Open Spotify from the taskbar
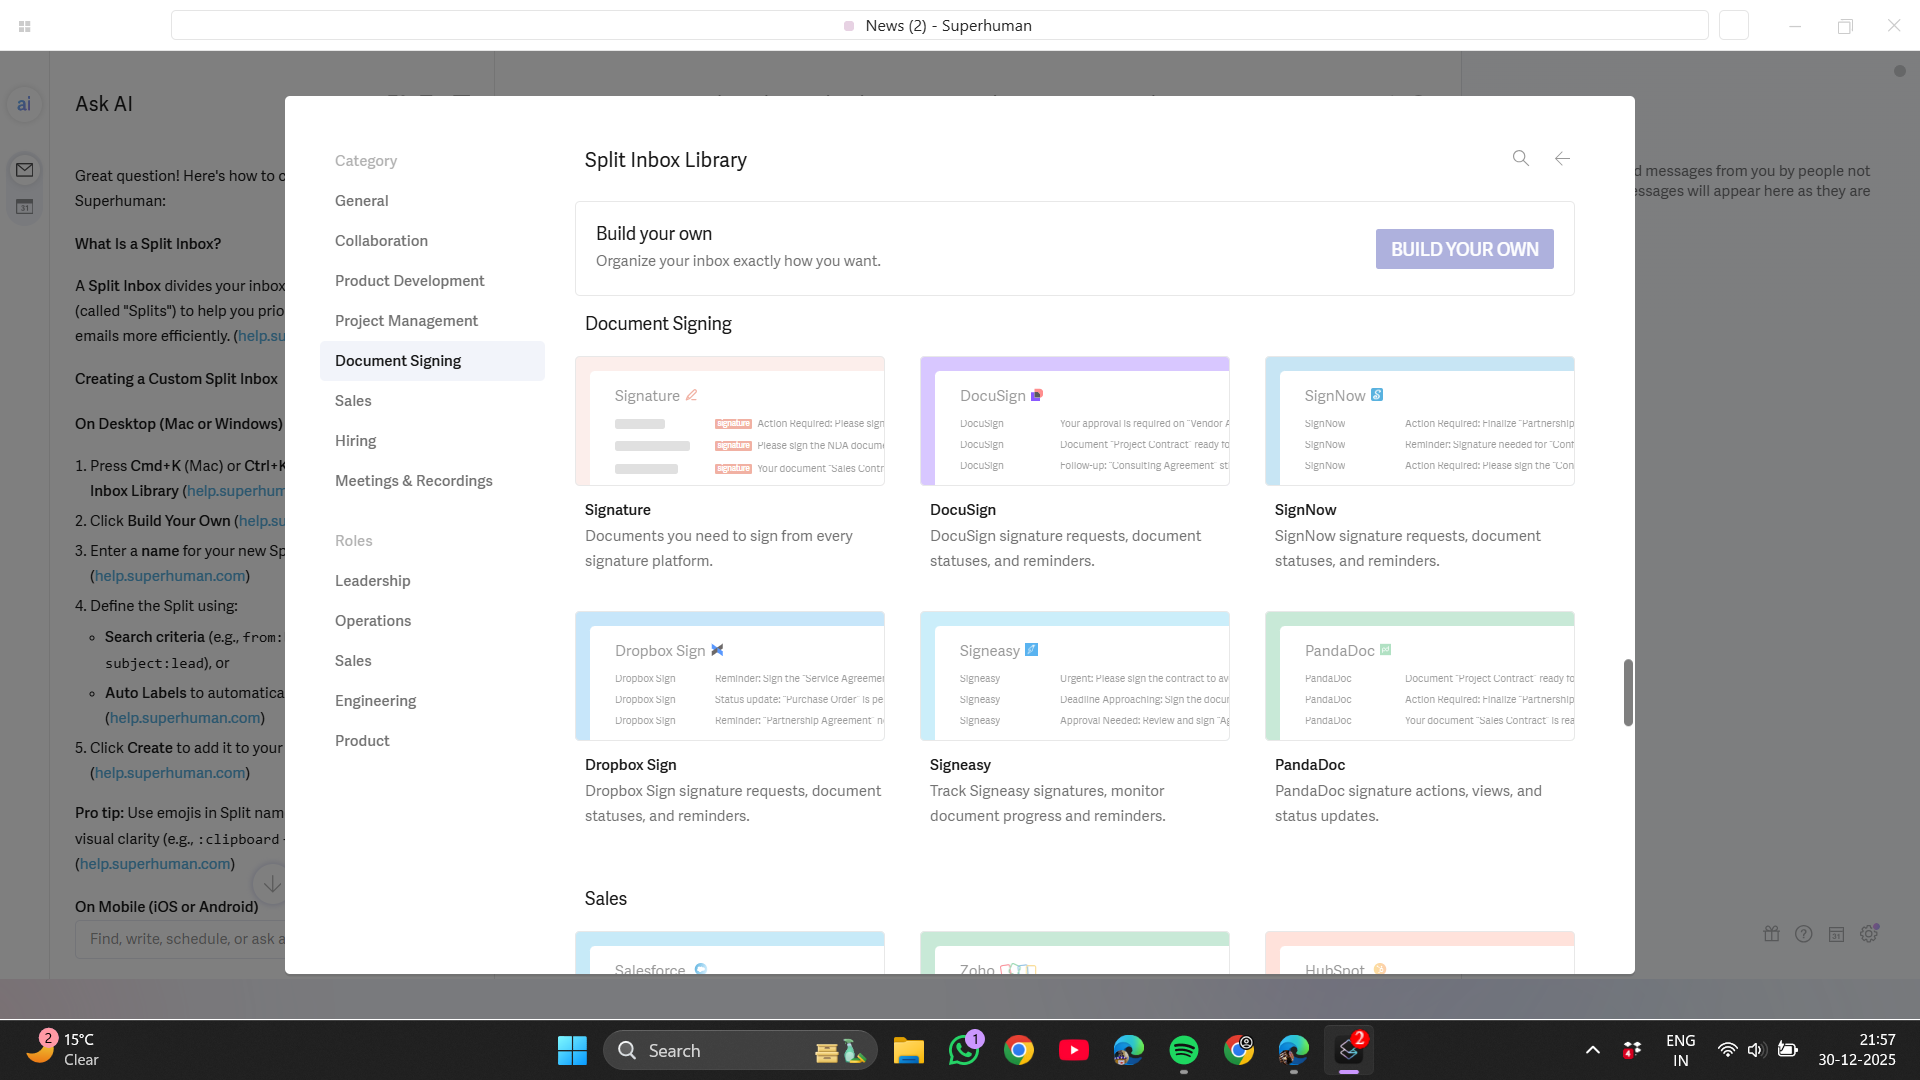Viewport: 1920px width, 1080px height. pos(1183,1050)
